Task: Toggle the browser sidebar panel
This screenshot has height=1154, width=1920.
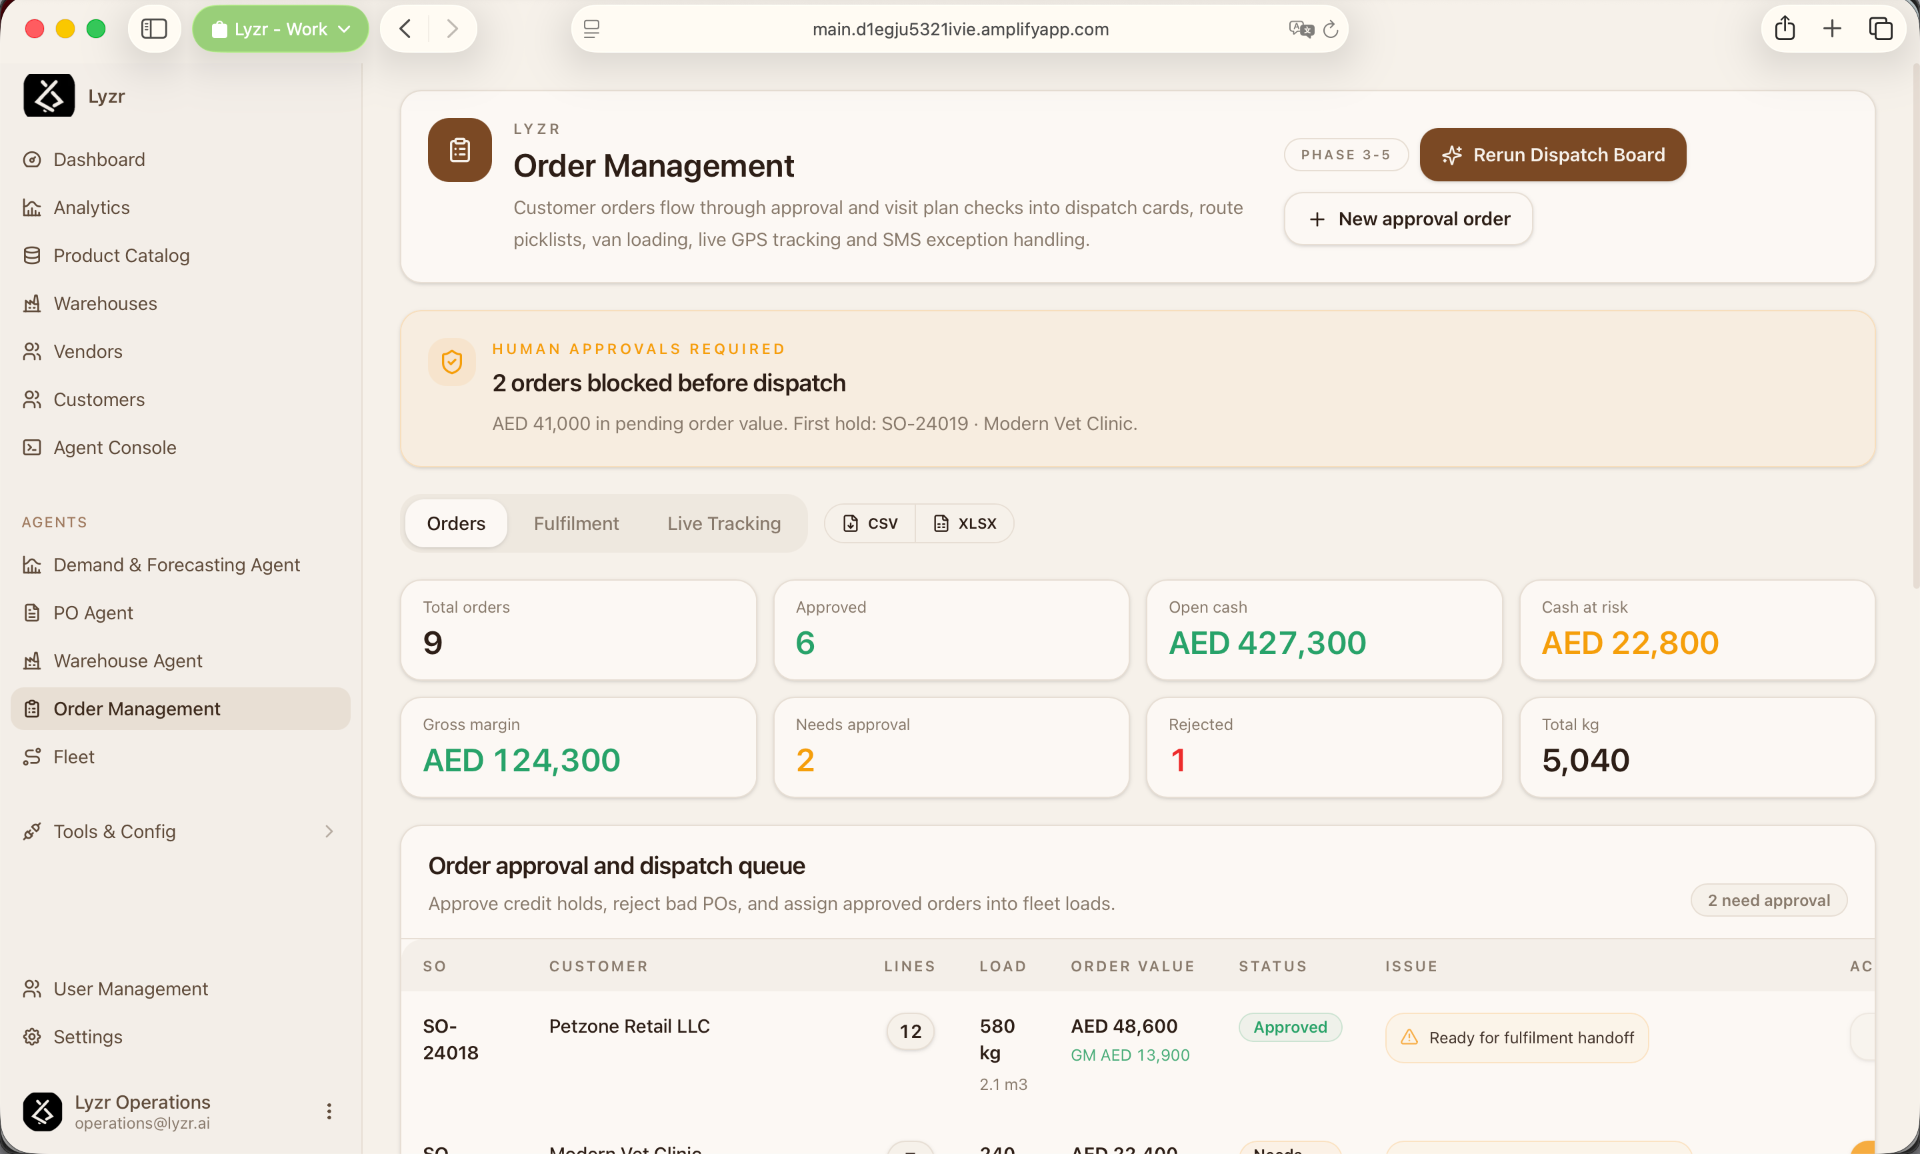Action: tap(154, 29)
